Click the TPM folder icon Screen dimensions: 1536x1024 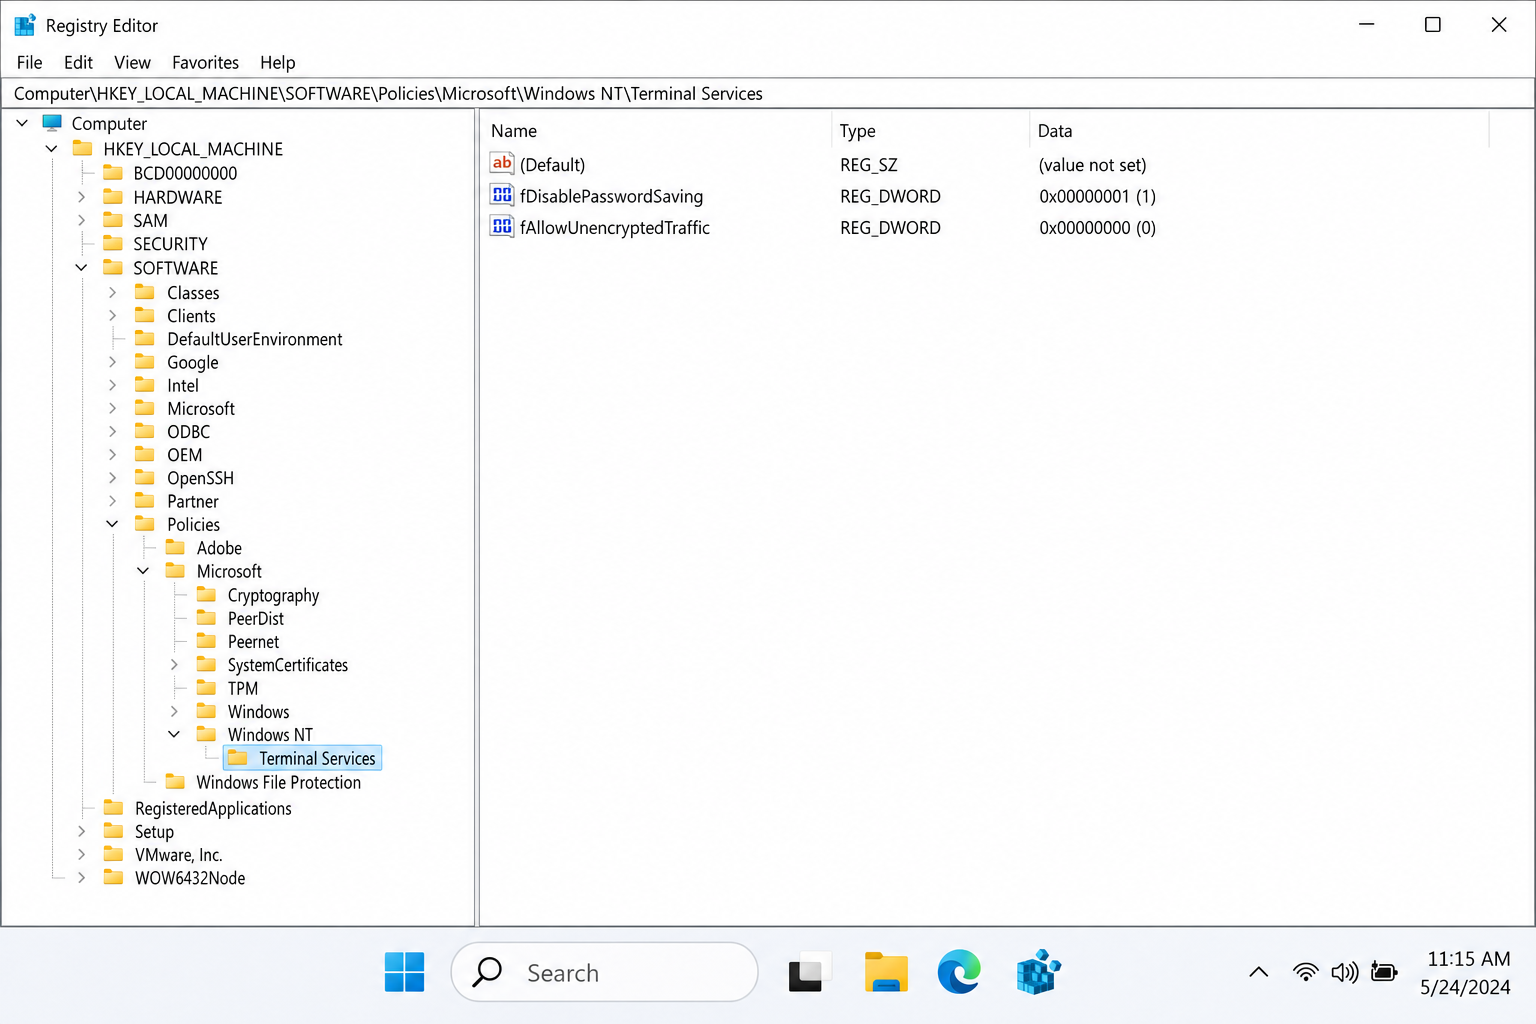coord(206,688)
